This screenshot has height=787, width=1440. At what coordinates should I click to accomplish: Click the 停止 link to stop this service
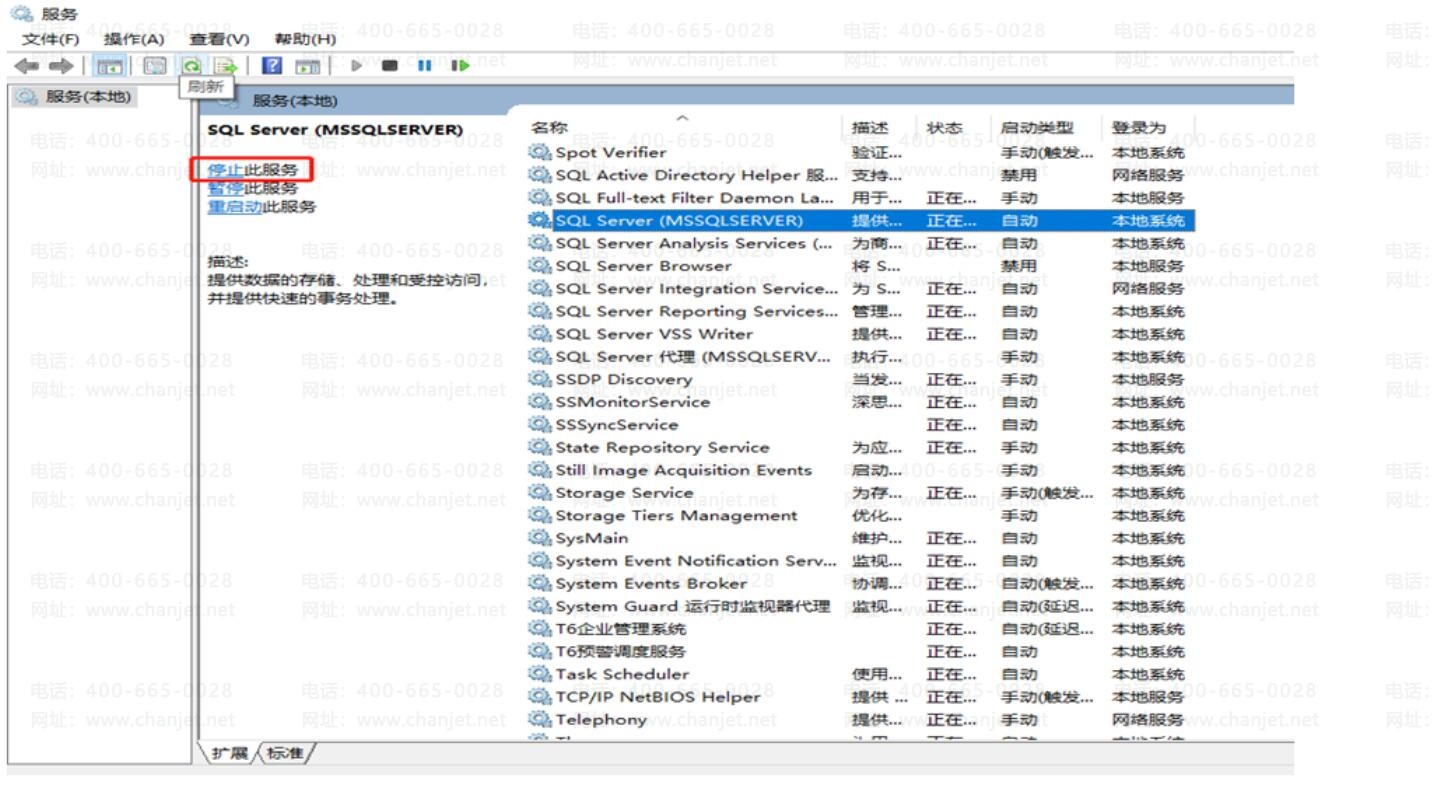coord(226,170)
